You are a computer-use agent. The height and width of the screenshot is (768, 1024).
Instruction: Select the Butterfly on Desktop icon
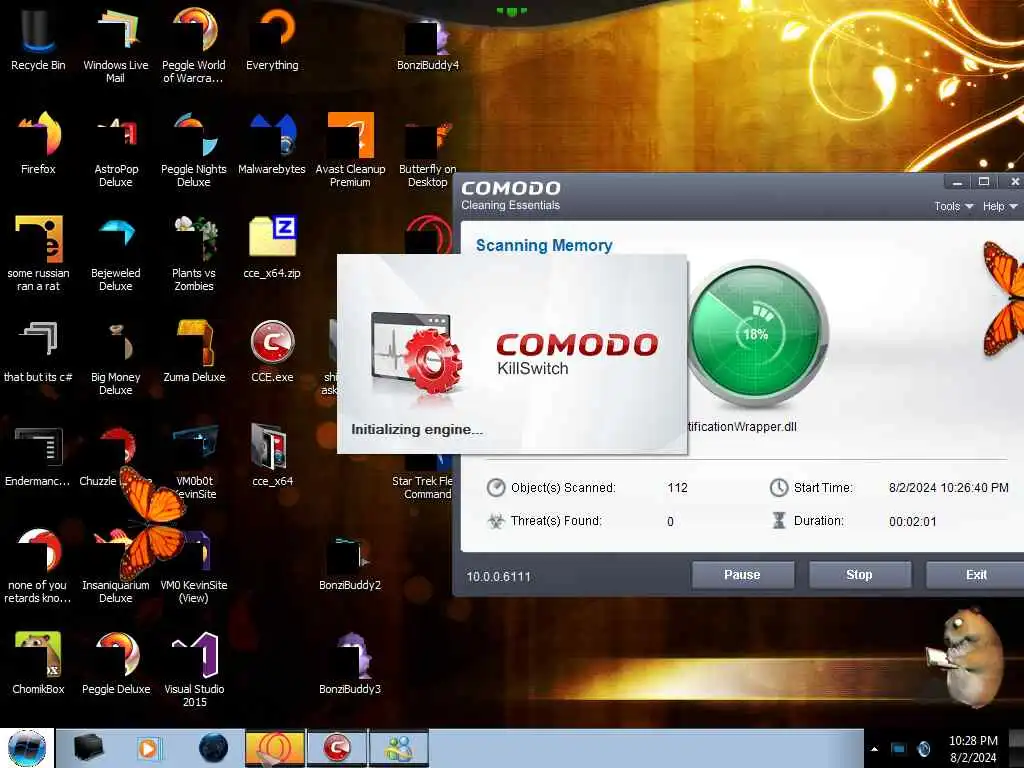coord(428,153)
